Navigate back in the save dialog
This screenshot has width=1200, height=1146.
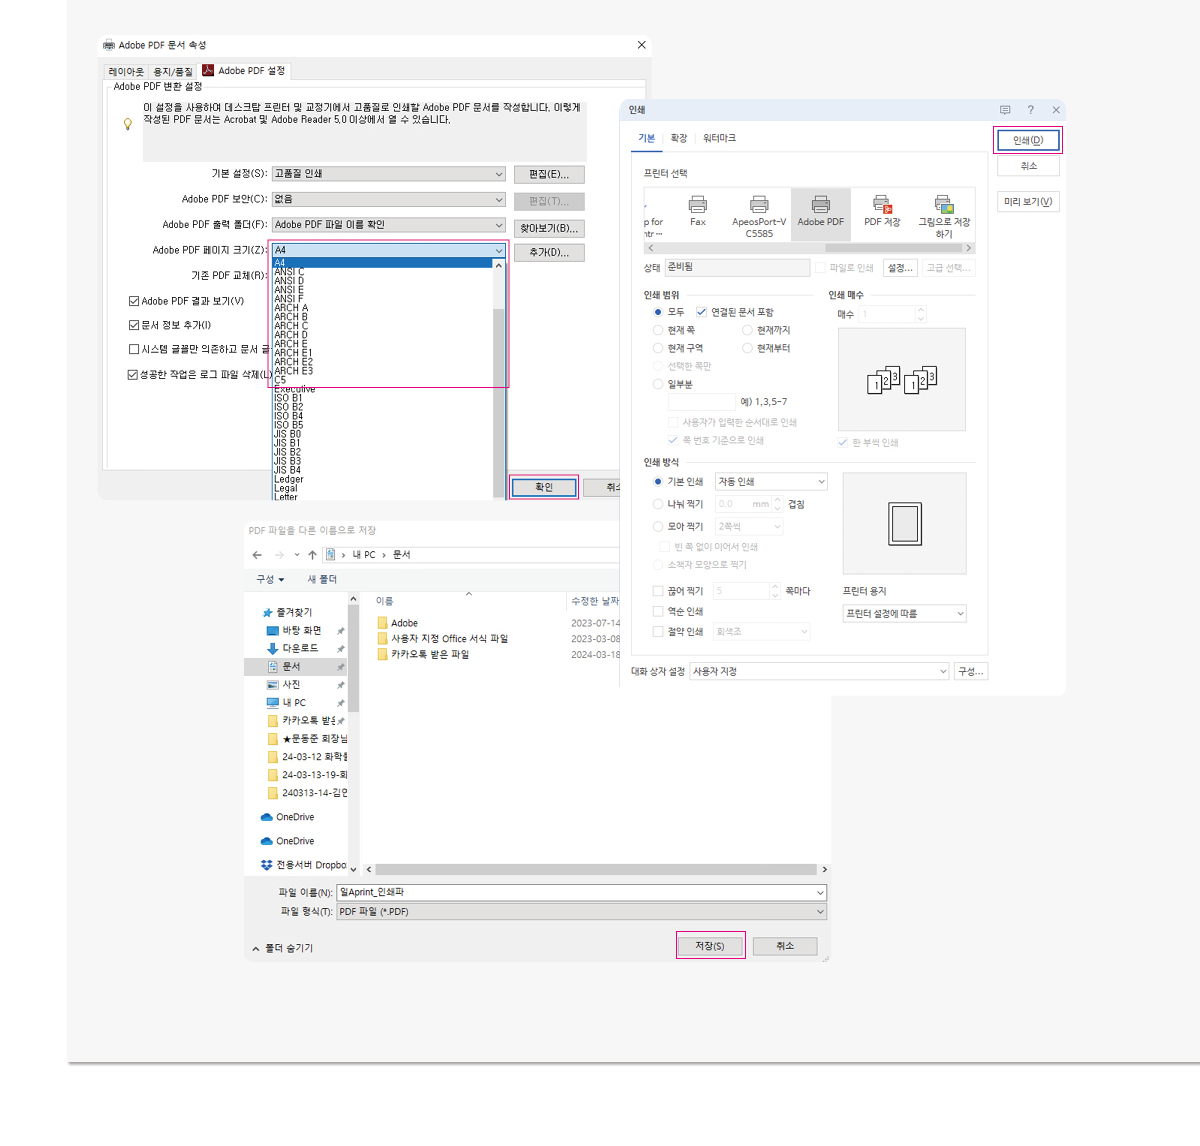click(x=258, y=555)
